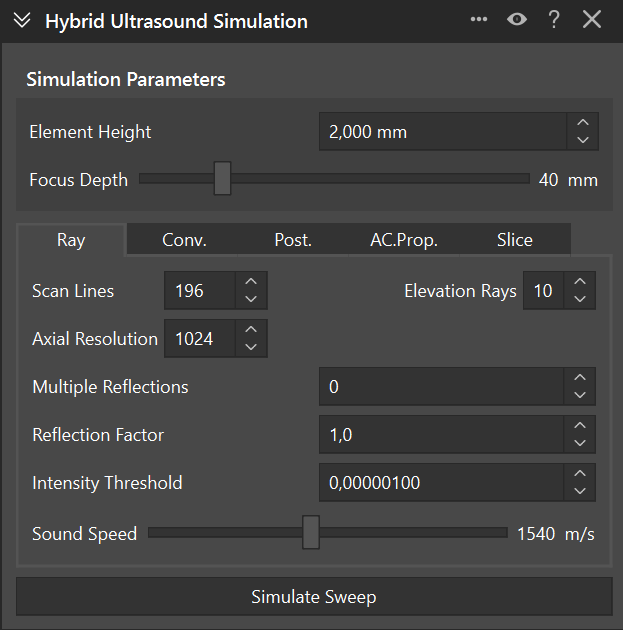Increase Reflection Factor with up arrow
The image size is (623, 630).
point(580,425)
